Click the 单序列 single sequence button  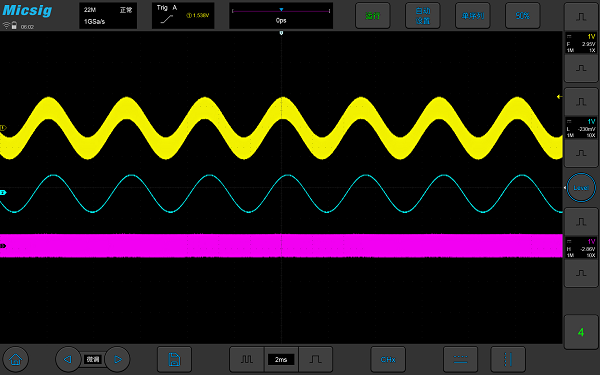(473, 16)
